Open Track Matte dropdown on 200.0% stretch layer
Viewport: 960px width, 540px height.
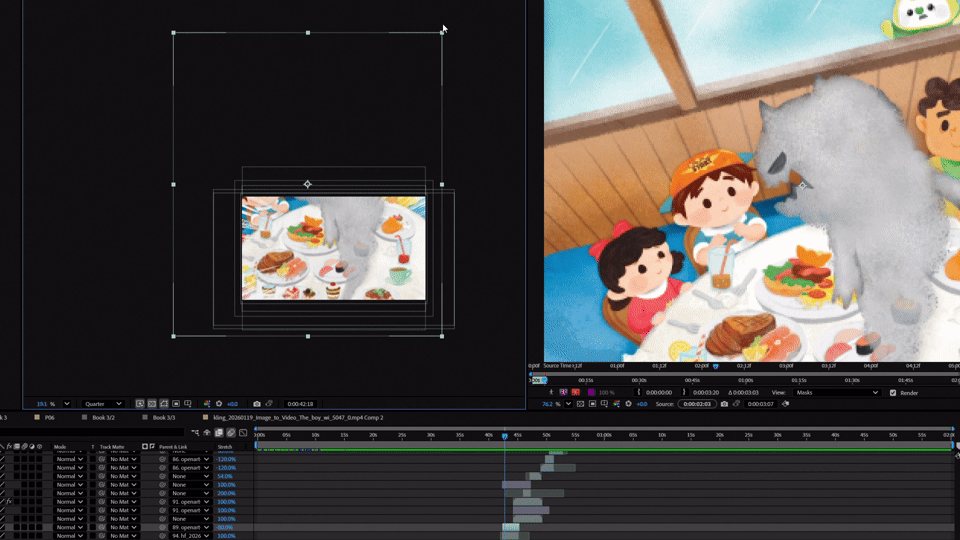[123, 493]
